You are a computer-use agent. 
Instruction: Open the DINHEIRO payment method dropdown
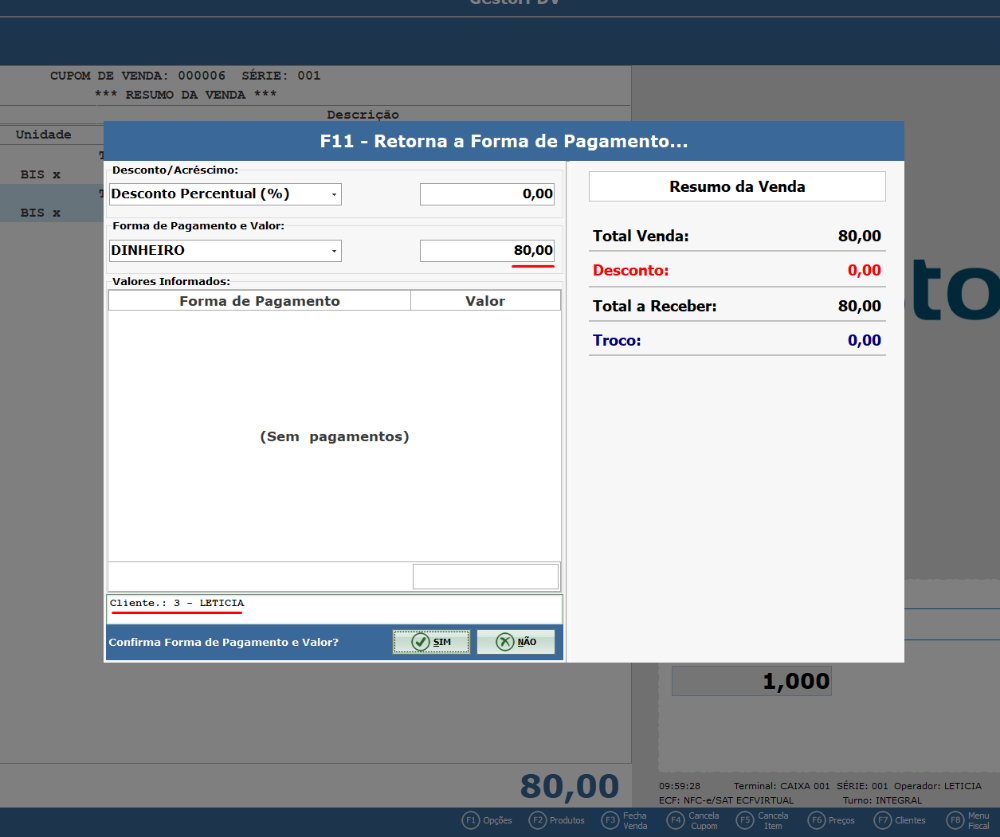tap(225, 250)
